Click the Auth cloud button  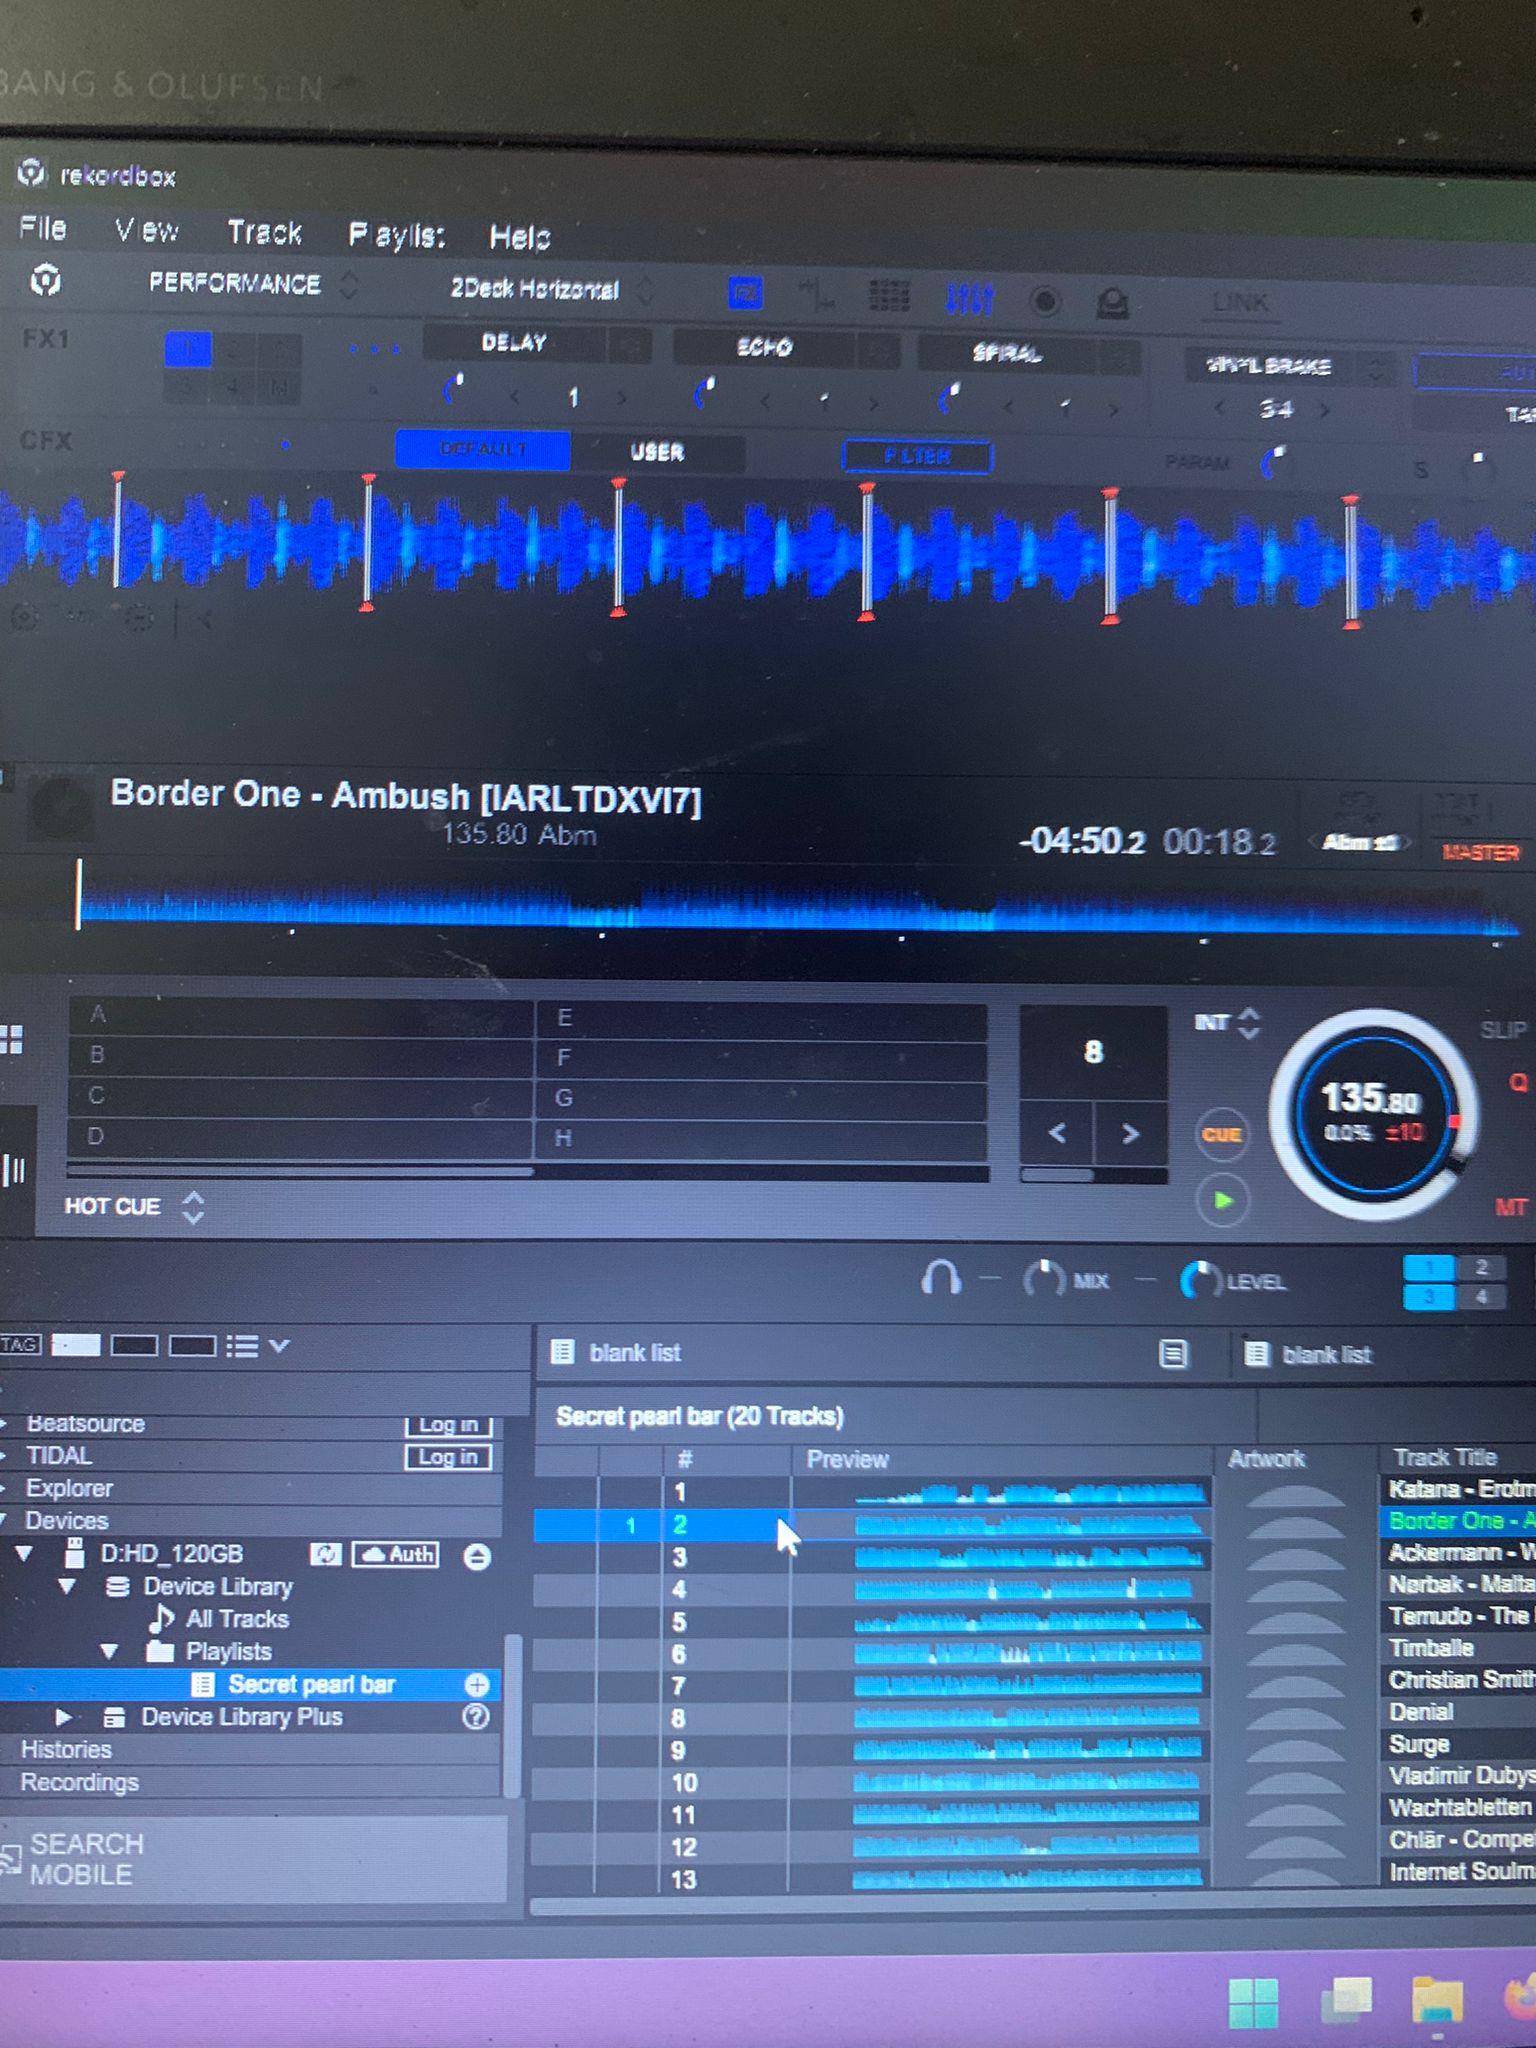(x=397, y=1554)
